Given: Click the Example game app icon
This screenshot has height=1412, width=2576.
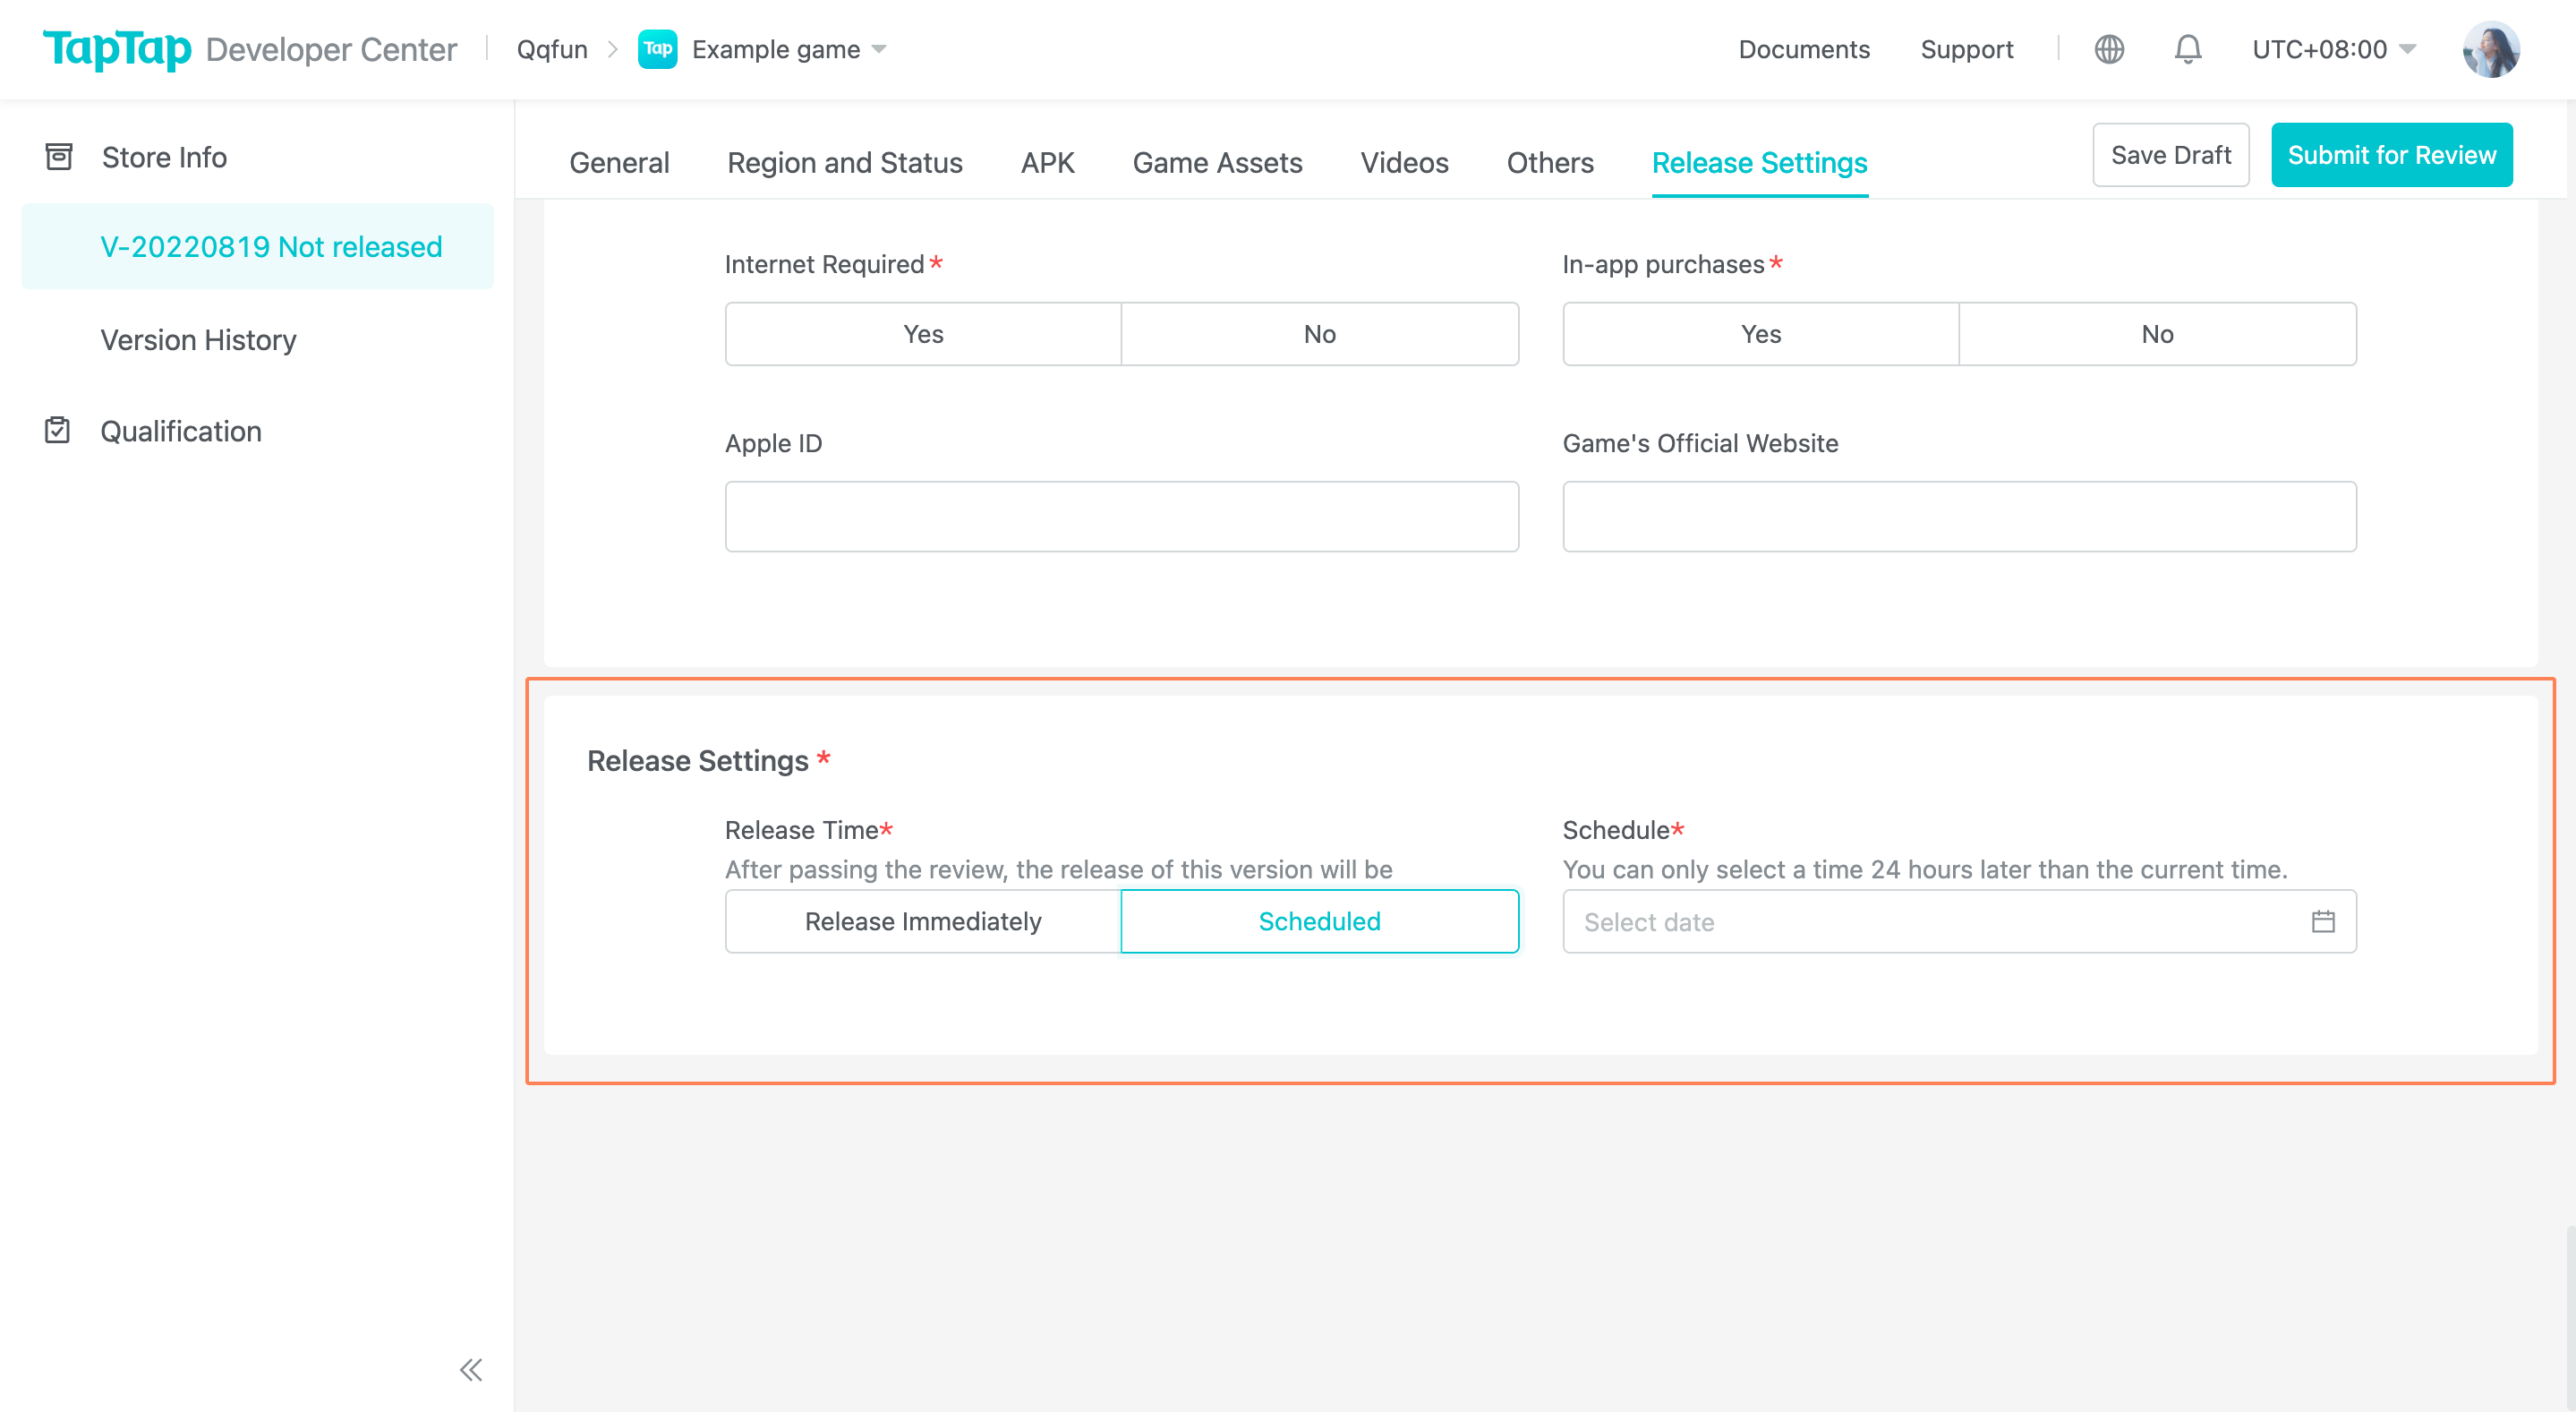Looking at the screenshot, I should pos(657,49).
